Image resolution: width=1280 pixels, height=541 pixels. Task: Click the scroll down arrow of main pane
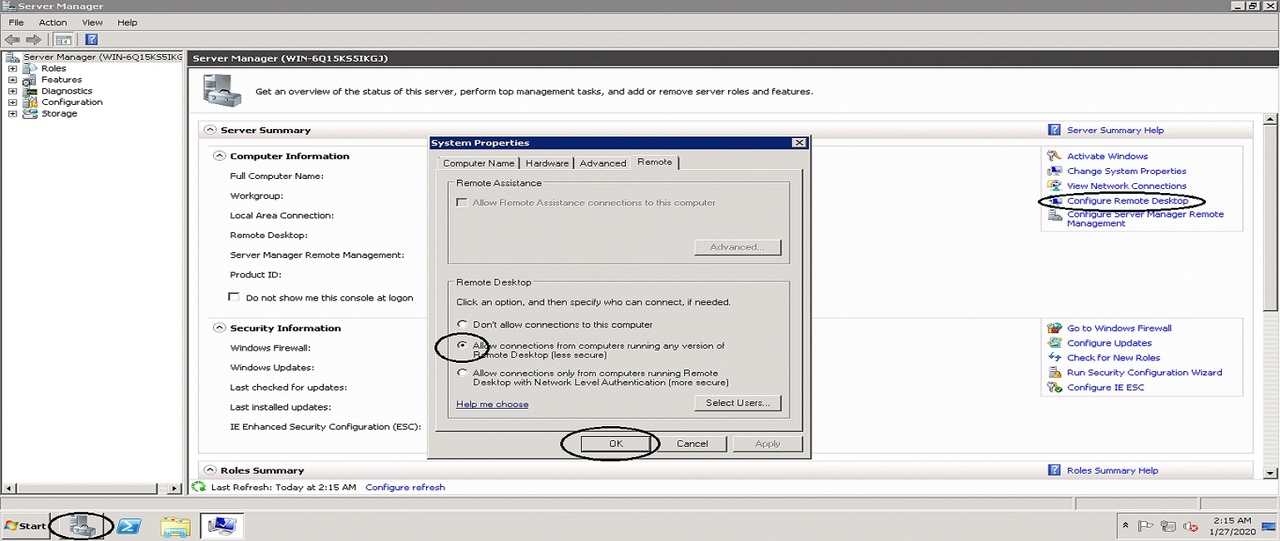click(x=1272, y=471)
